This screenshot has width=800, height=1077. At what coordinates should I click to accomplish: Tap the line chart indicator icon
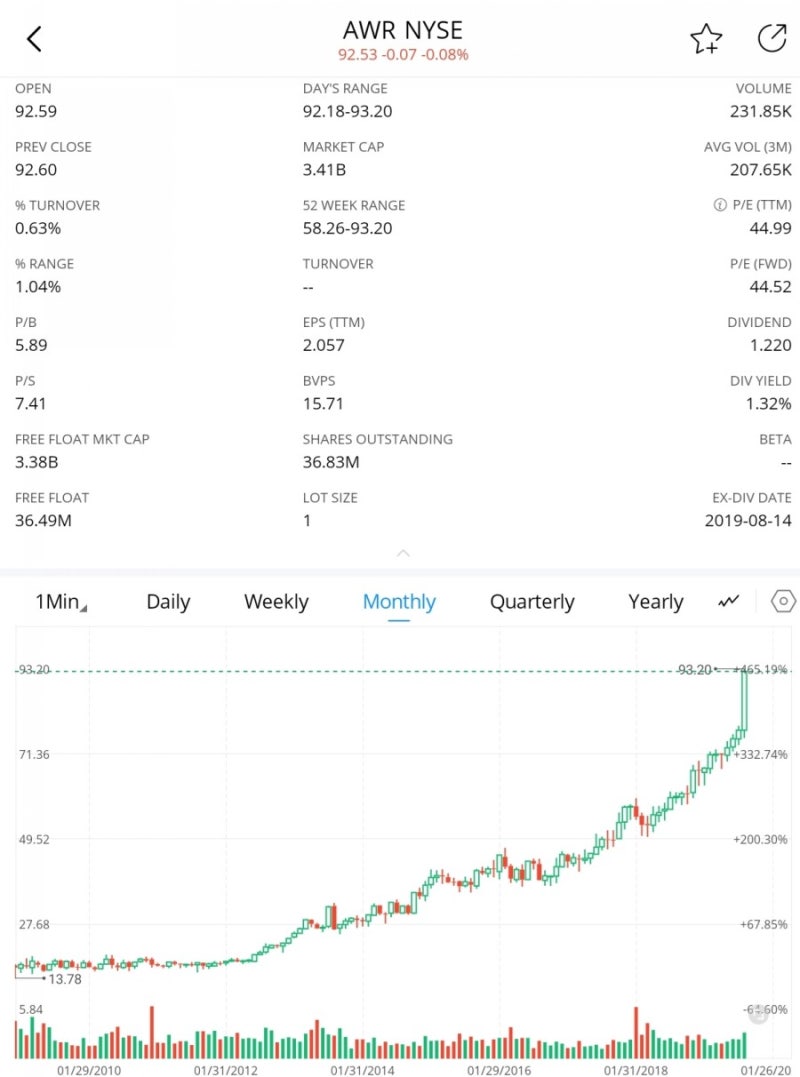point(729,601)
